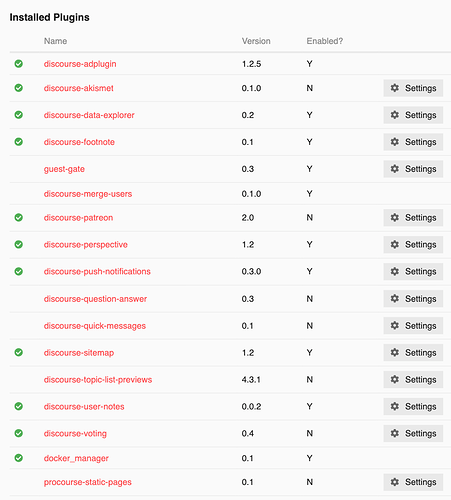Viewport: 451px width, 500px height.
Task: Open Settings for discourse-perspective
Action: [x=413, y=244]
